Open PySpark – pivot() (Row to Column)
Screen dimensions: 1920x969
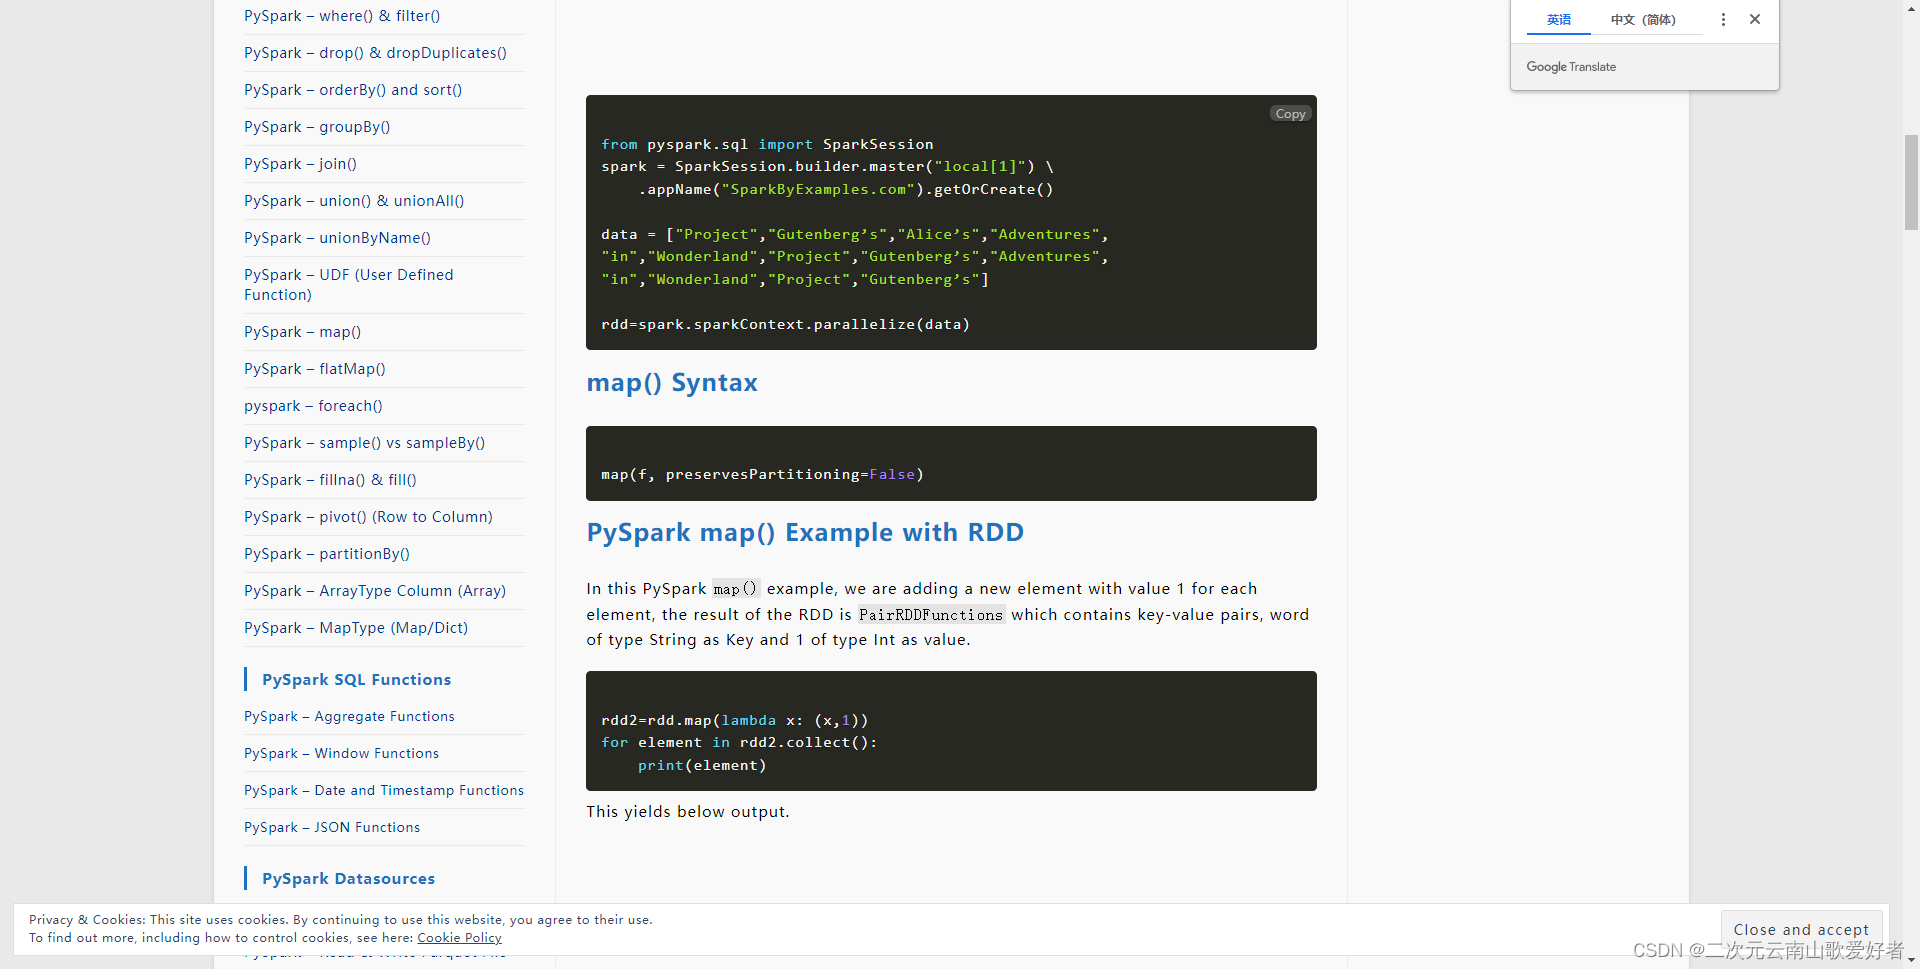pos(368,516)
